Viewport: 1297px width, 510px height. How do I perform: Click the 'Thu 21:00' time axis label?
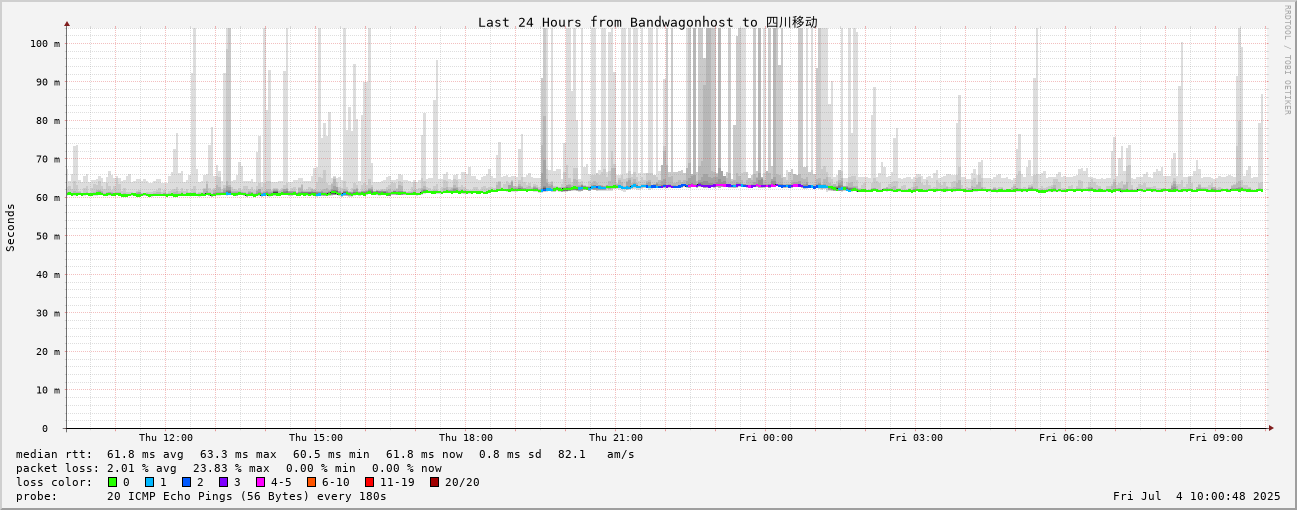(x=616, y=438)
